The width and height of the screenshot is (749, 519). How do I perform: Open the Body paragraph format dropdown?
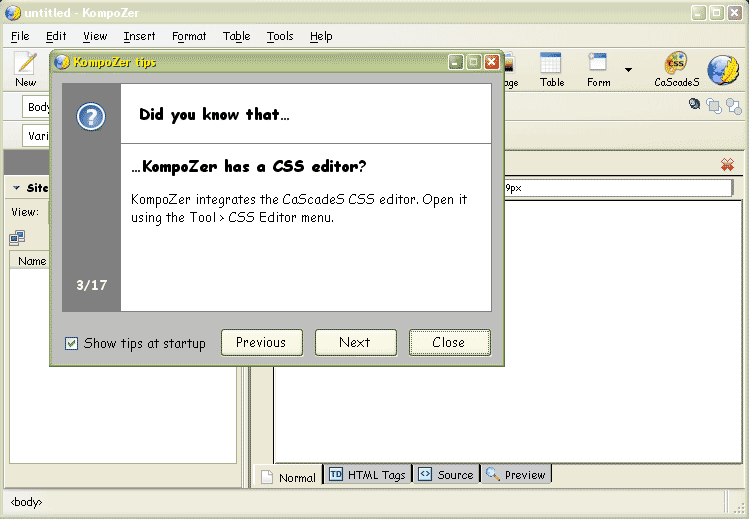[x=36, y=107]
